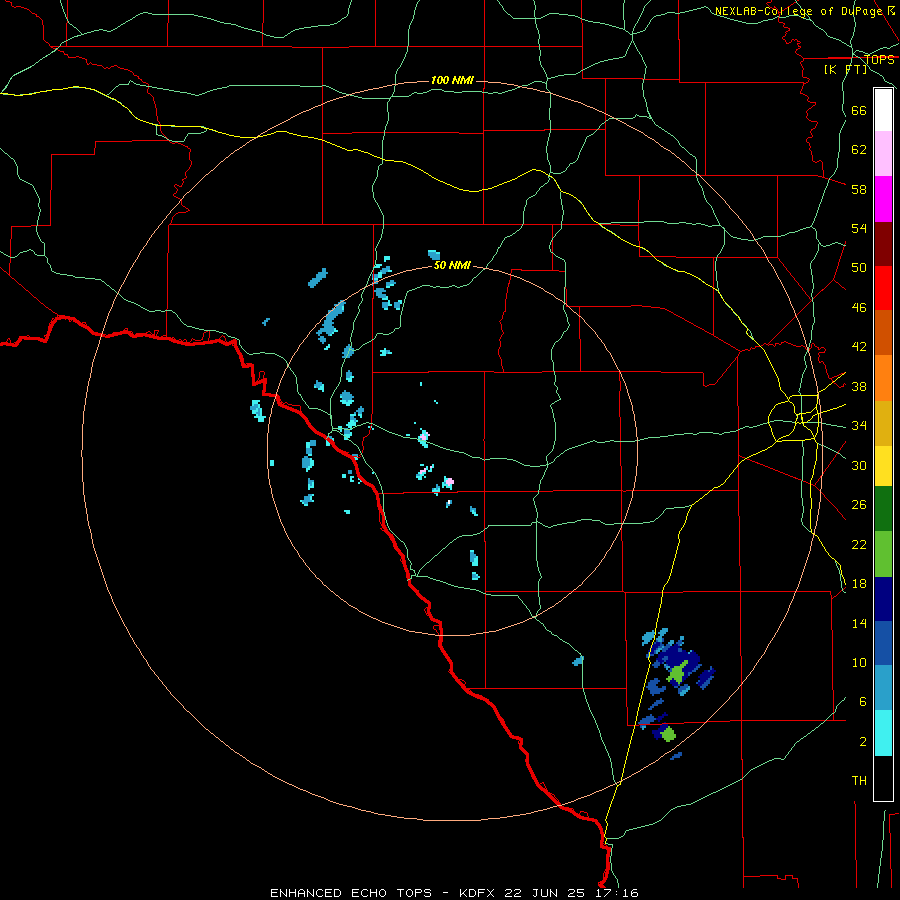Click the "38" legend value

click(x=859, y=386)
